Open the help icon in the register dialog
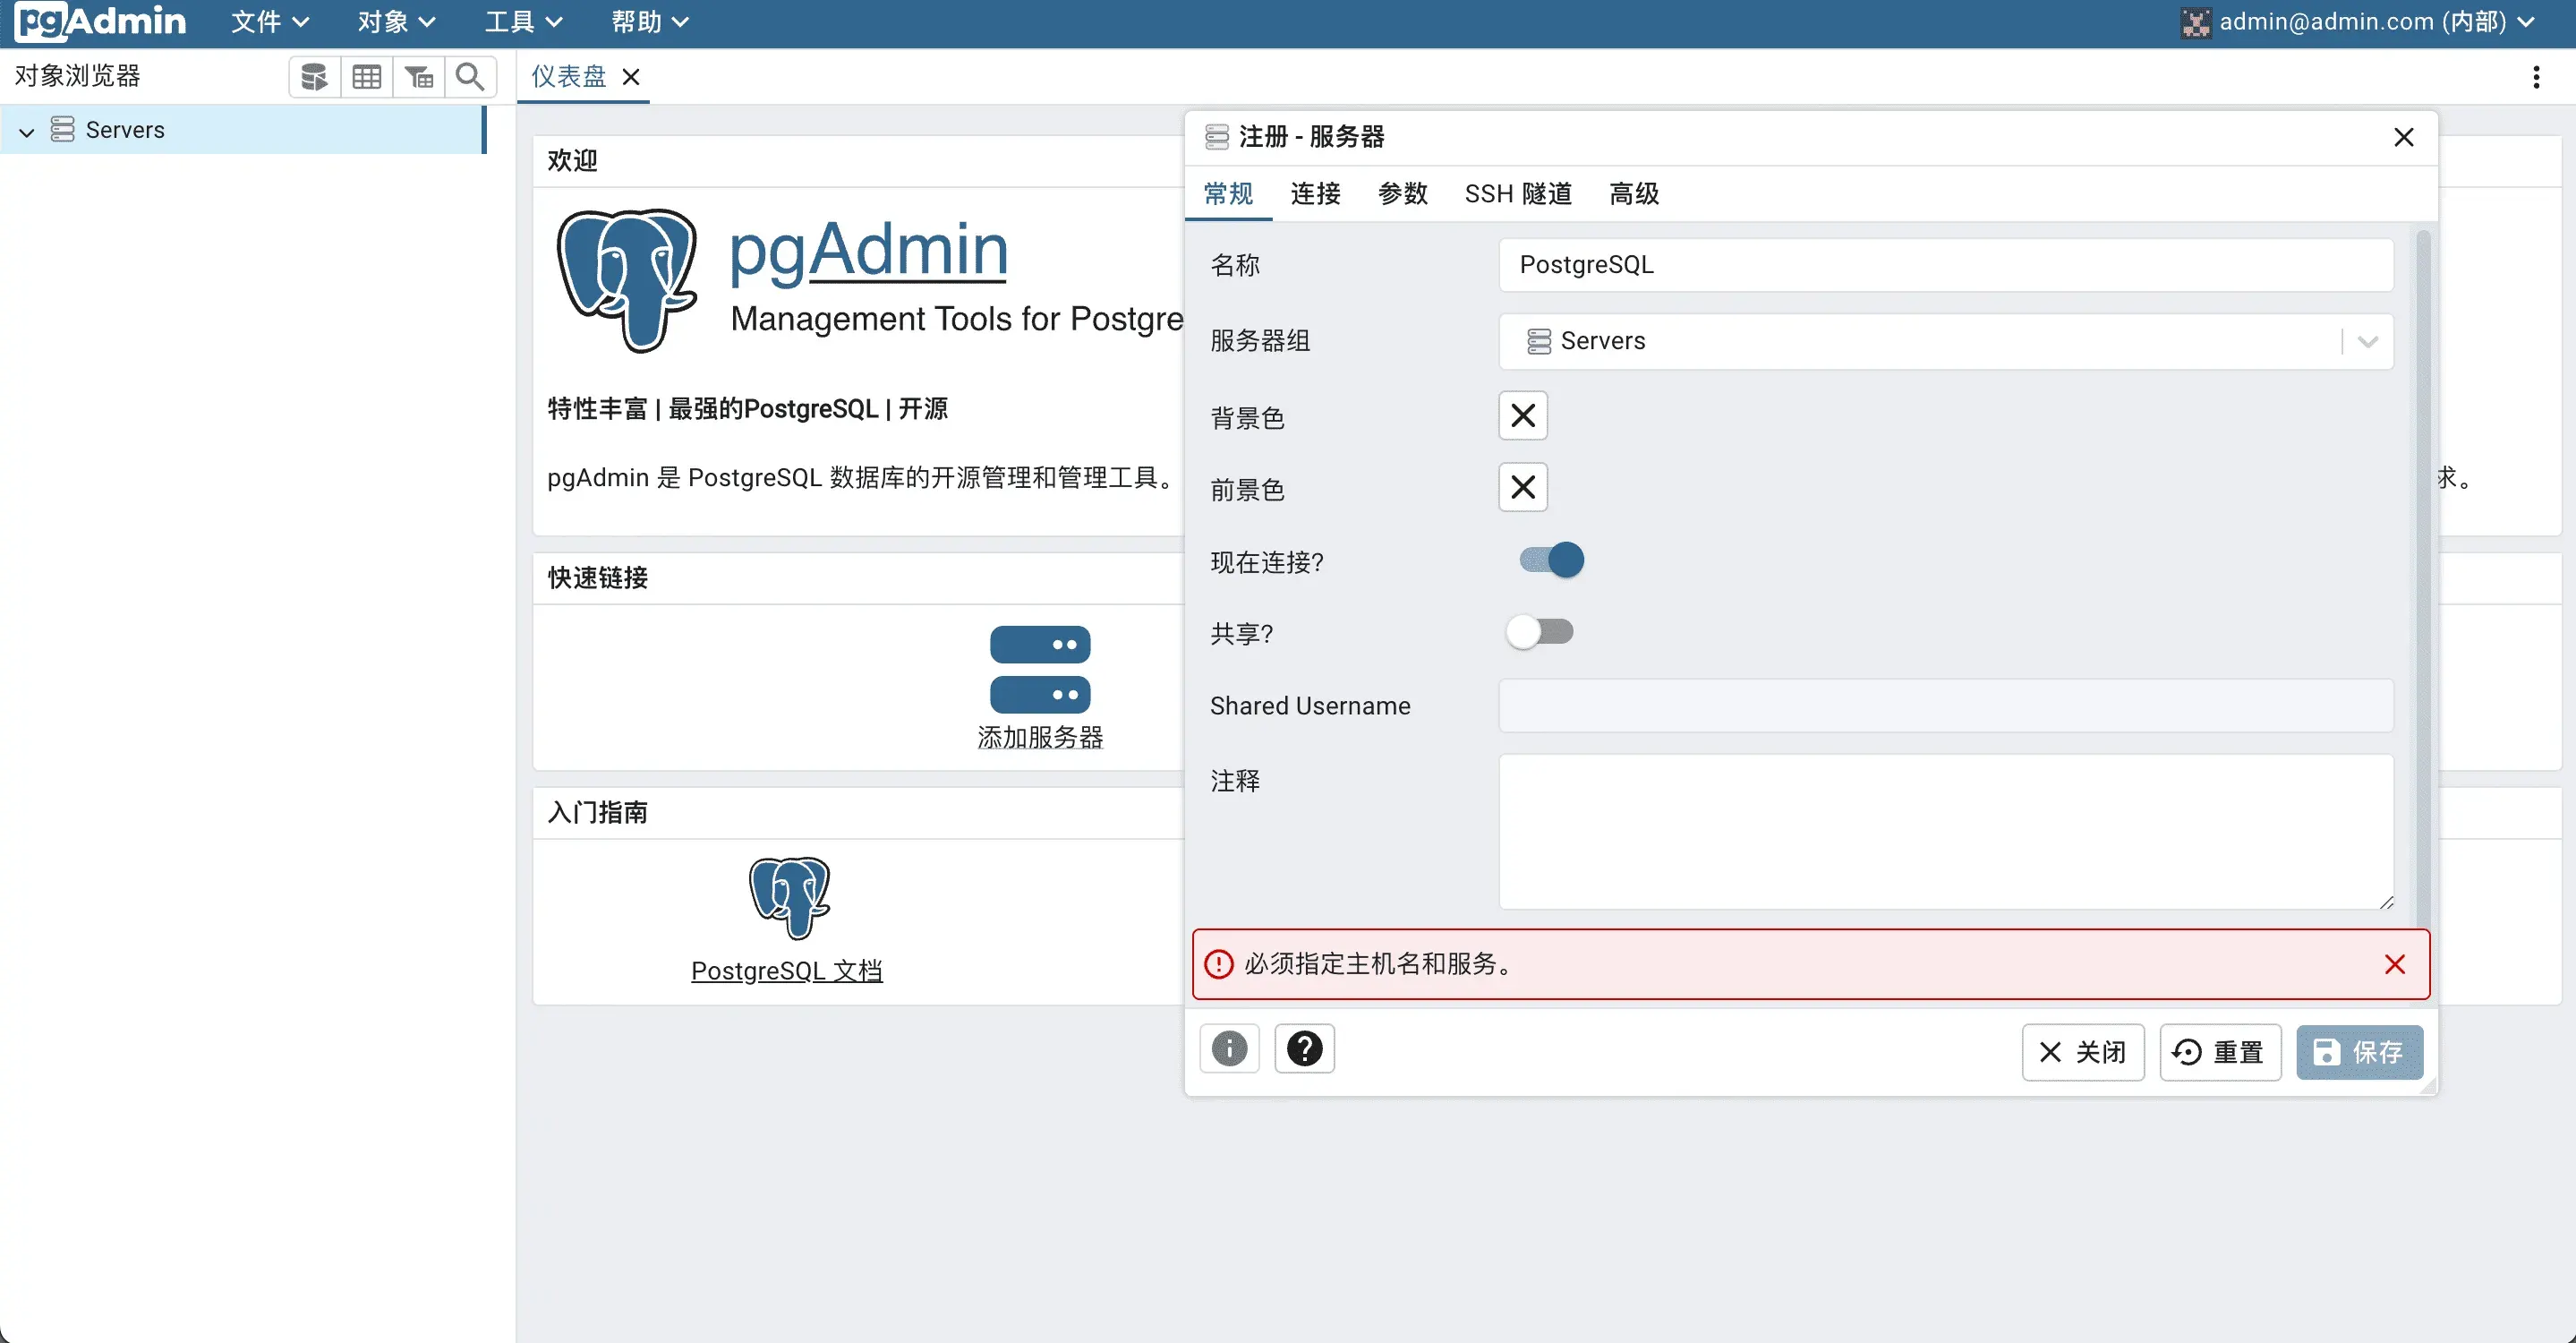The image size is (2576, 1343). [x=1303, y=1048]
